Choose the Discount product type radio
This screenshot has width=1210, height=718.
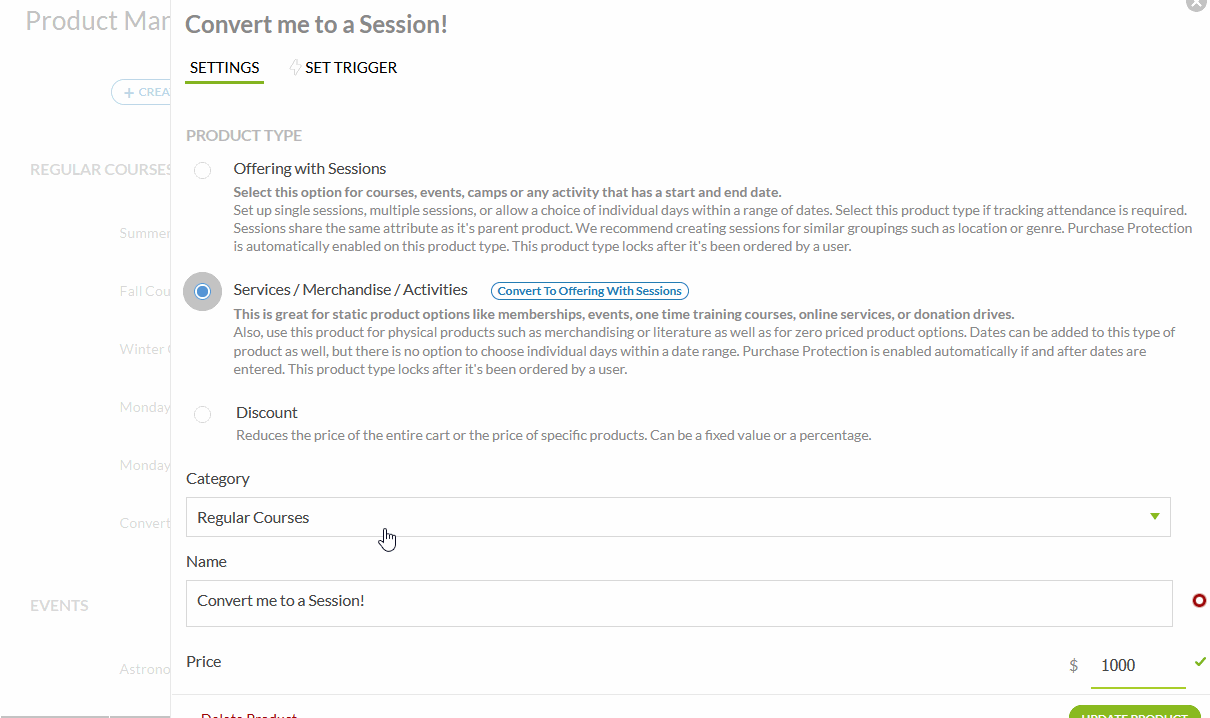203,414
